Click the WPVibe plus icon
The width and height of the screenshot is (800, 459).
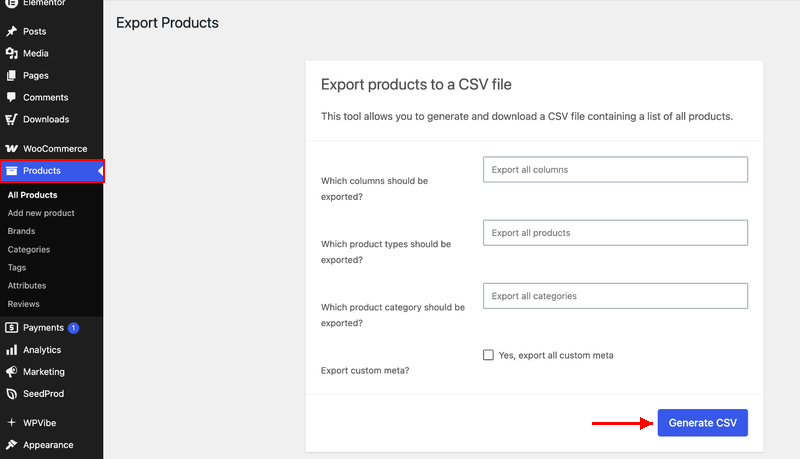pyautogui.click(x=11, y=422)
